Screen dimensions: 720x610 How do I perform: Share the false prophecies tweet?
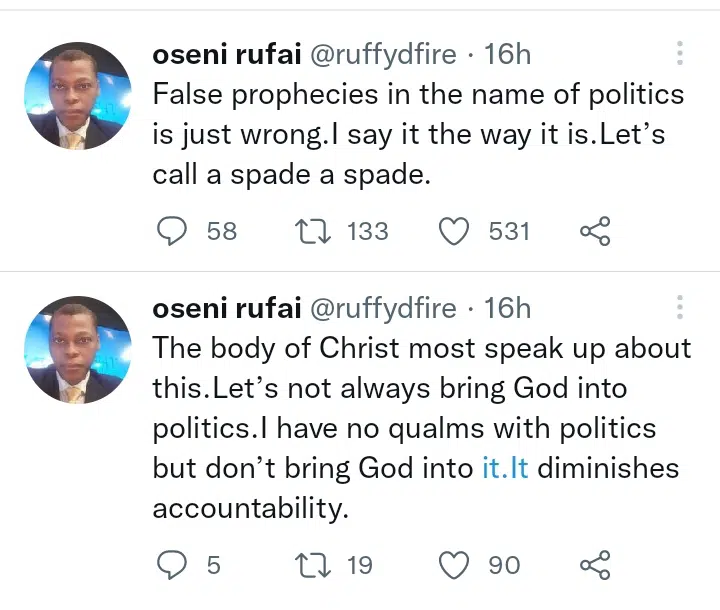tap(595, 231)
